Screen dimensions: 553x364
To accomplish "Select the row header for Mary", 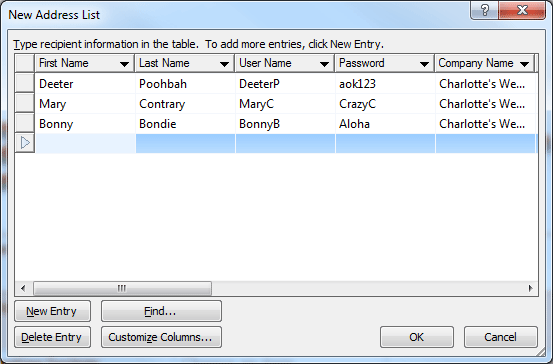I will [24, 103].
